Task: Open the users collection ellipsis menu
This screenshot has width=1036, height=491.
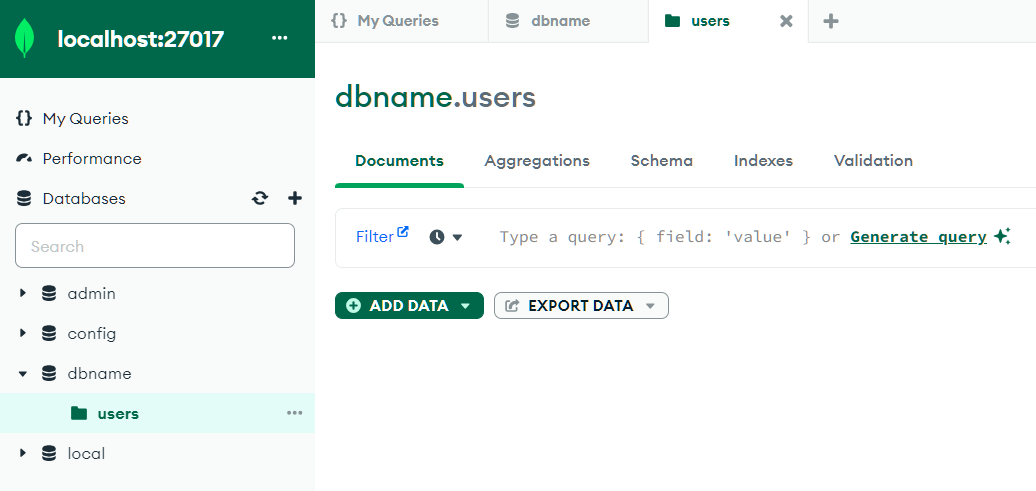Action: click(x=295, y=413)
